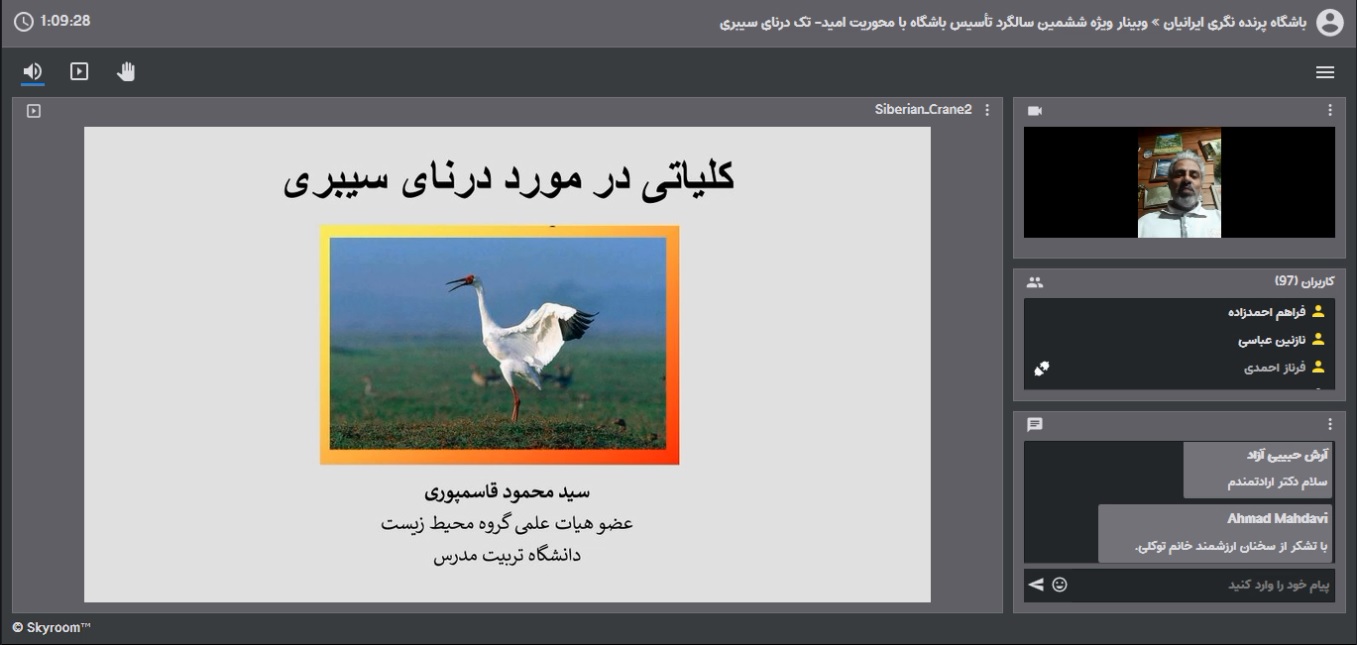
Task: Click the avatar icon beside نازنین عباسی
Action: 1318,340
